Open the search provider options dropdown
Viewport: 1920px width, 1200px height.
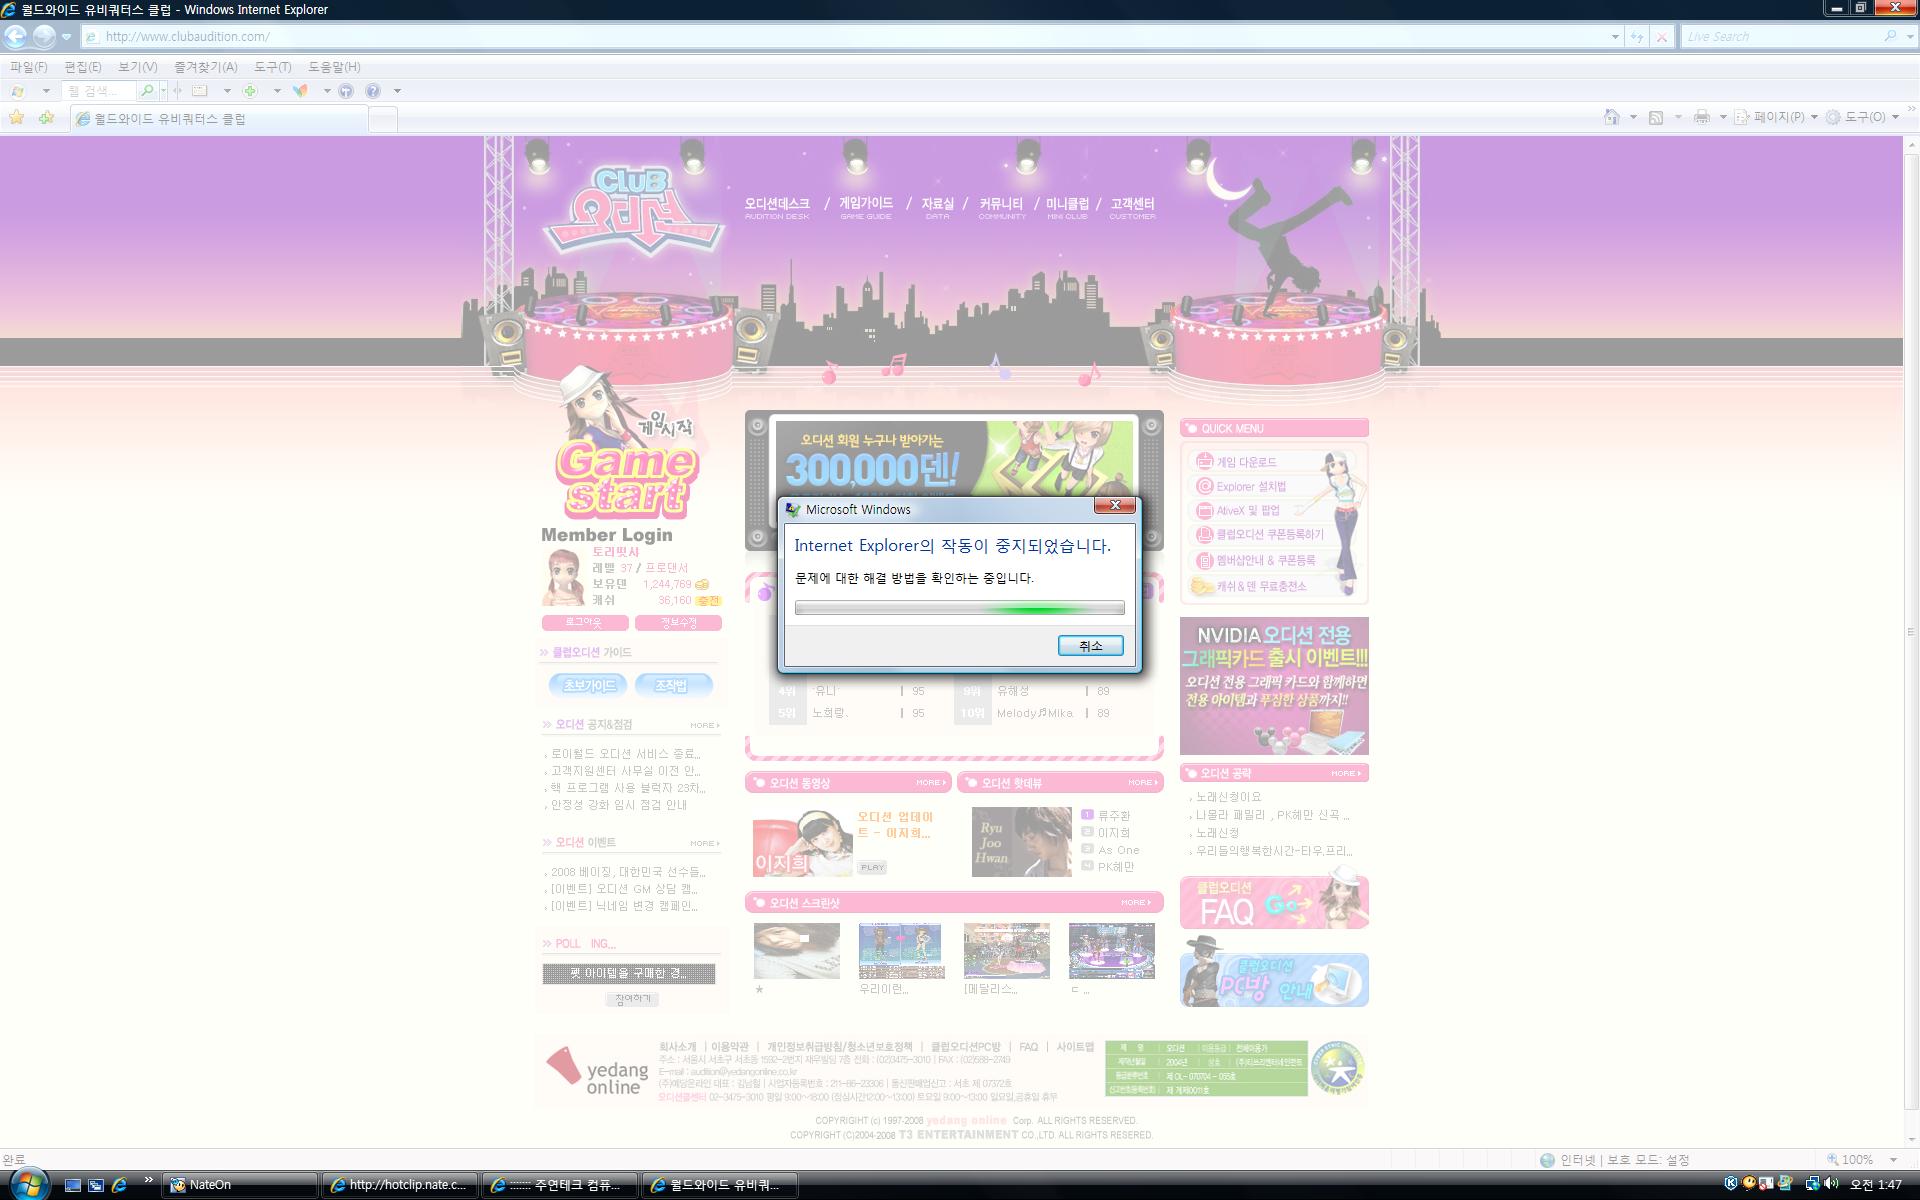tap(1908, 37)
